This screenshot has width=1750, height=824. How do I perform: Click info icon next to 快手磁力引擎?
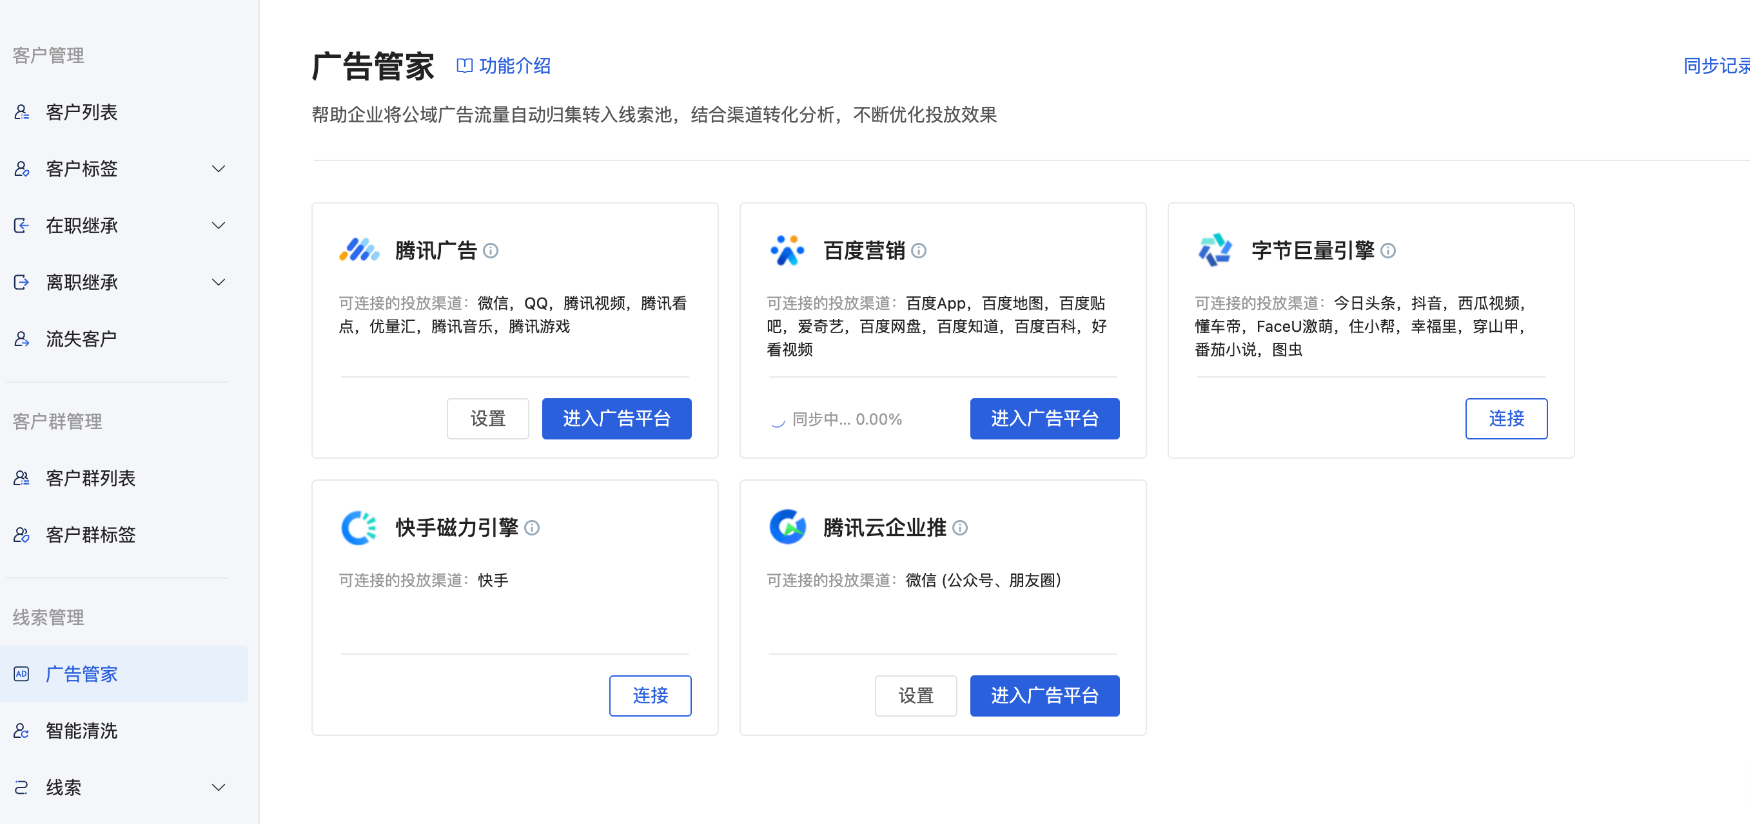[532, 528]
